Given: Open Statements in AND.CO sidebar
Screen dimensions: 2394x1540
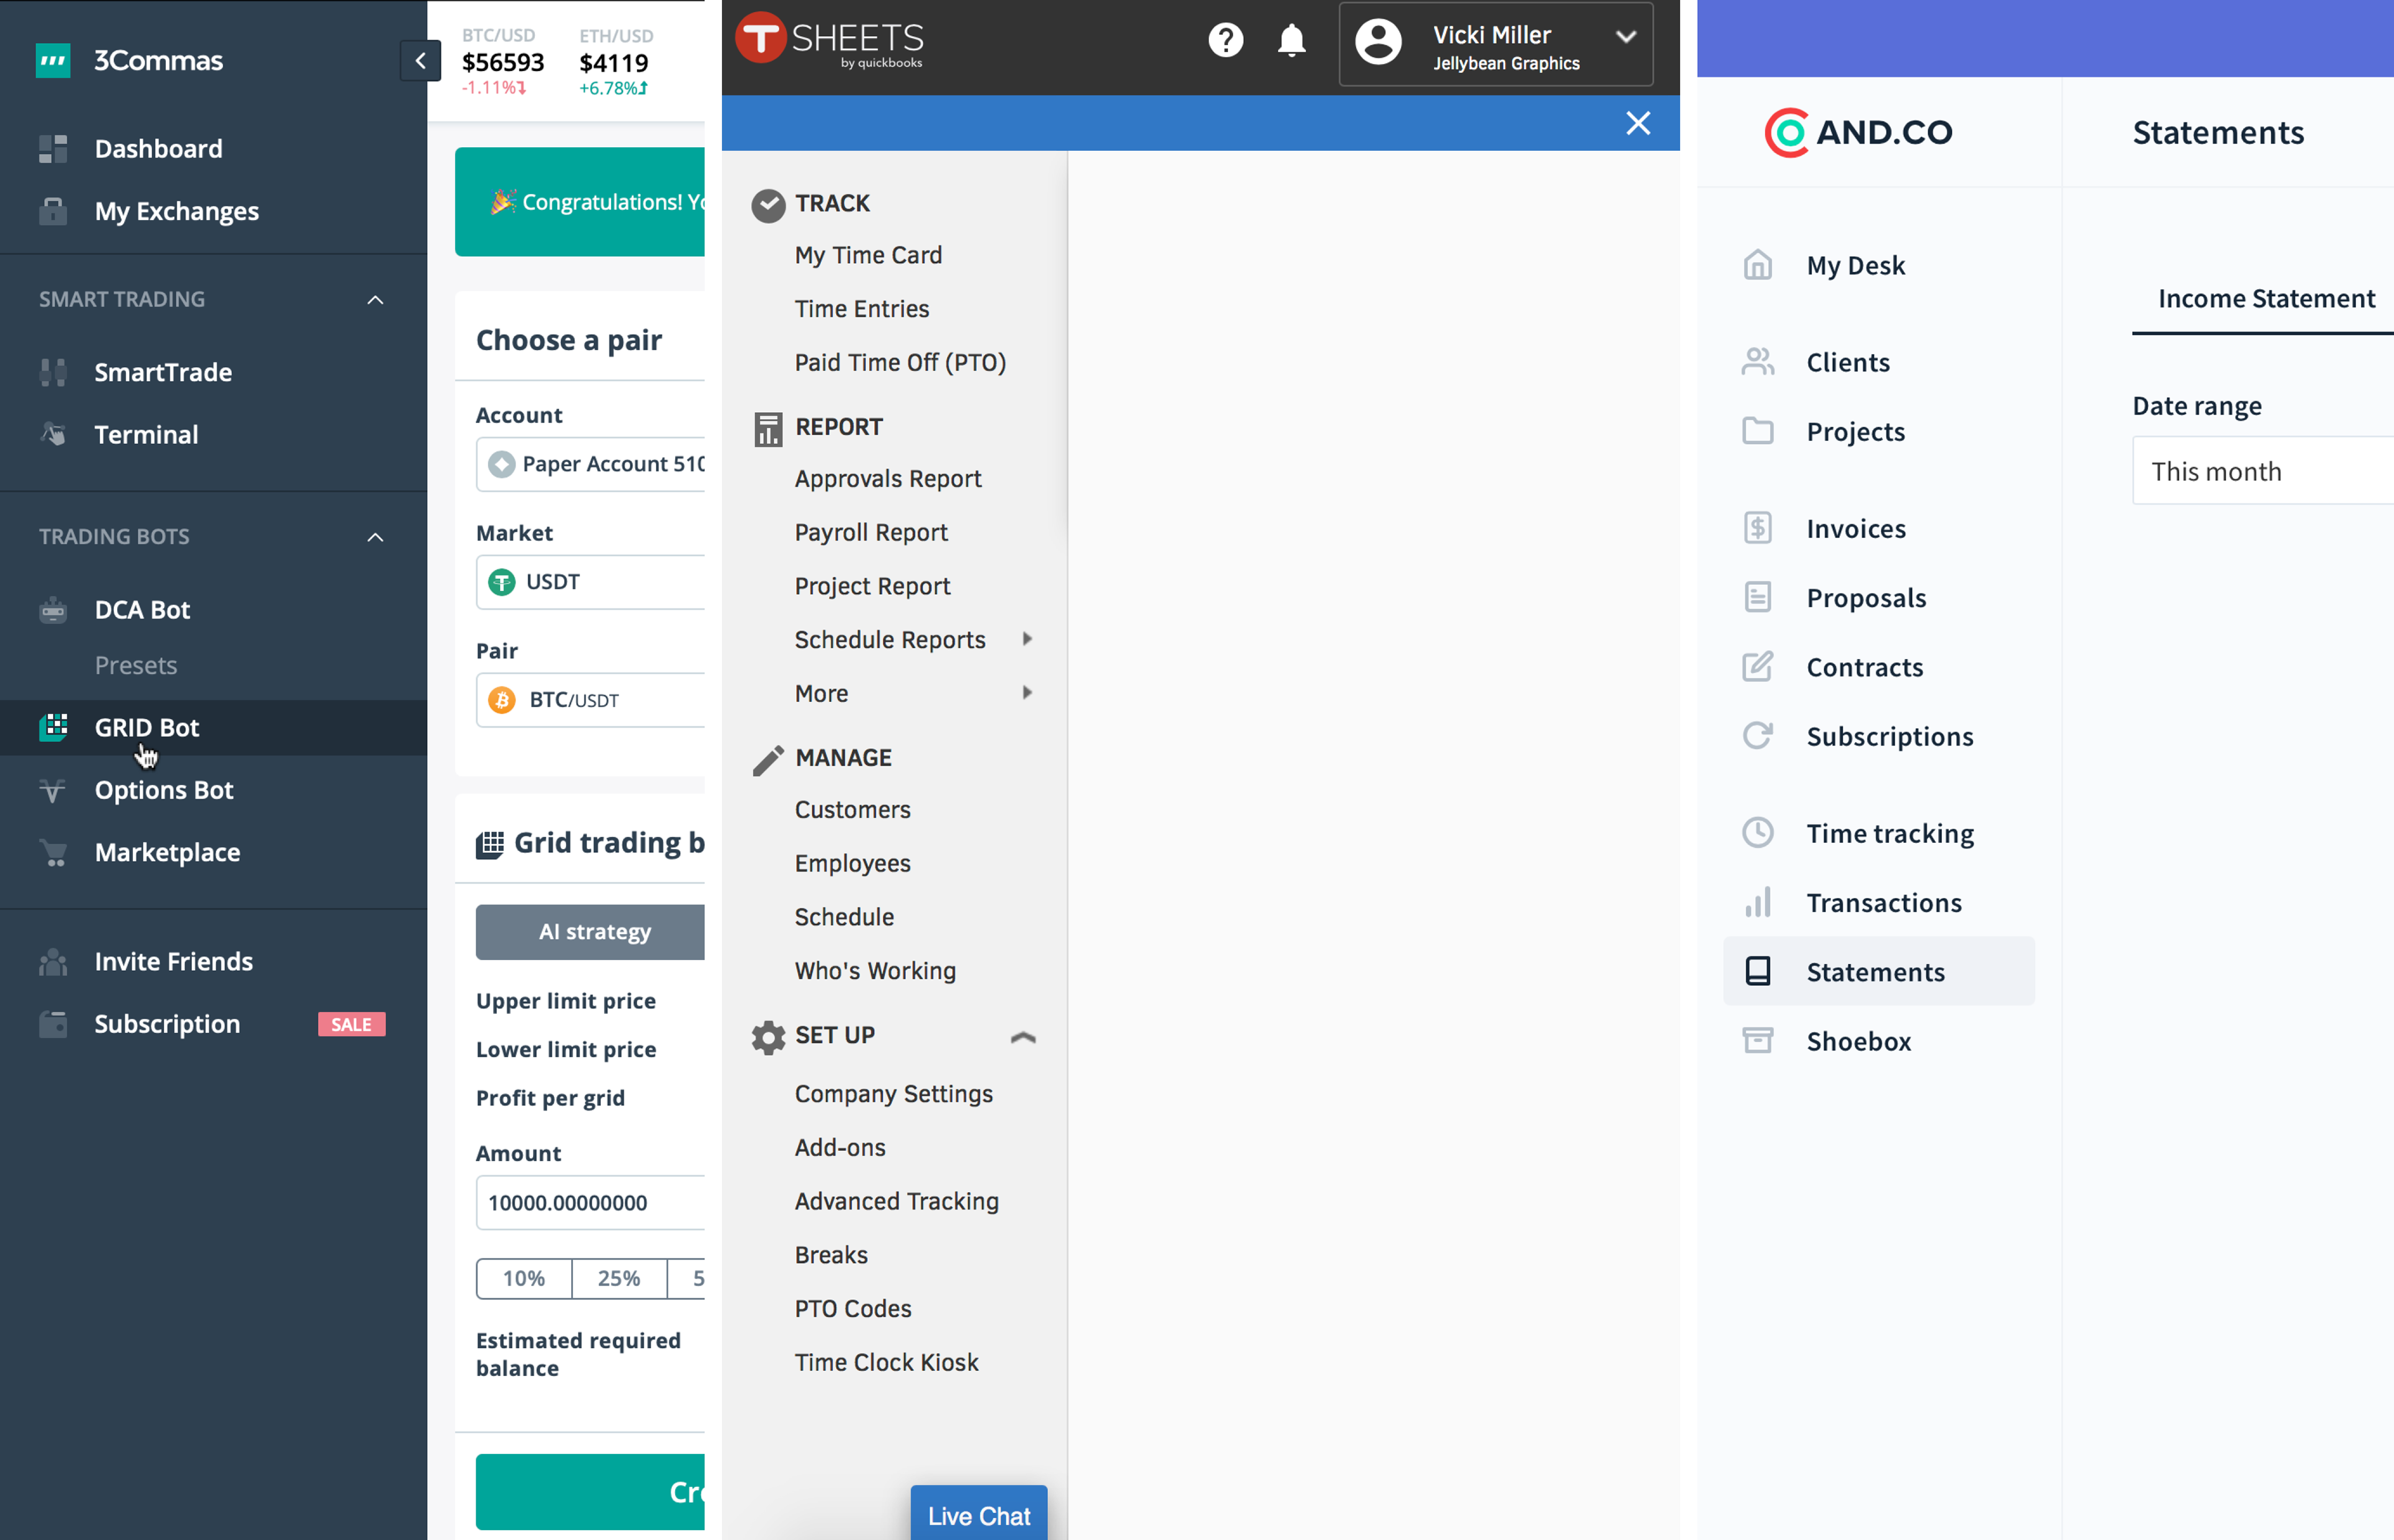Looking at the screenshot, I should click(x=1879, y=971).
